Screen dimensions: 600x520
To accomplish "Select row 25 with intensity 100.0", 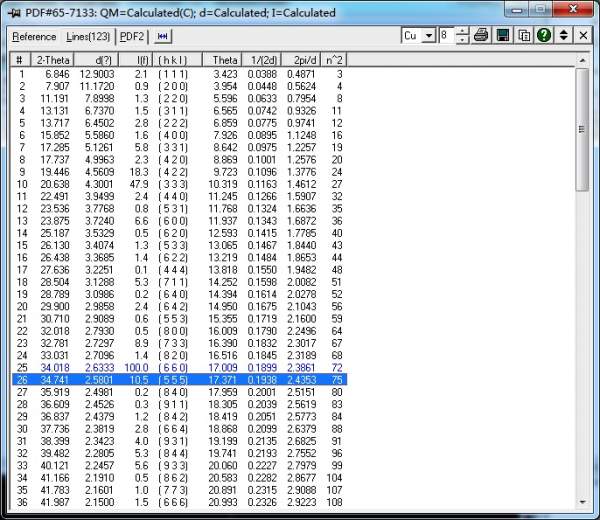I will [178, 368].
